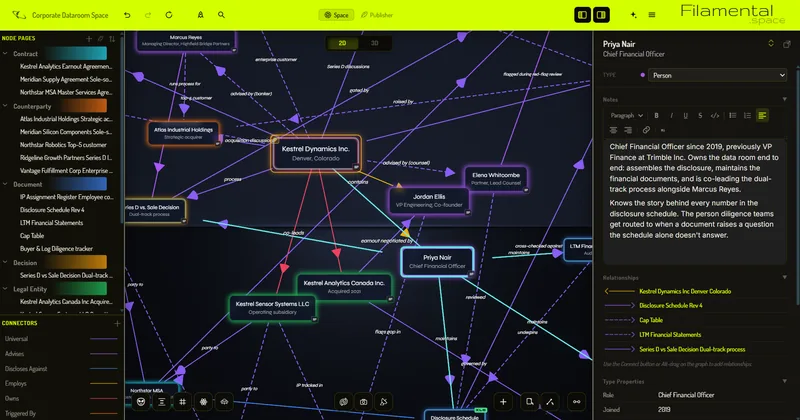The height and width of the screenshot is (420, 800).
Task: Collapse the Legal Entity group
Action: tap(6, 289)
